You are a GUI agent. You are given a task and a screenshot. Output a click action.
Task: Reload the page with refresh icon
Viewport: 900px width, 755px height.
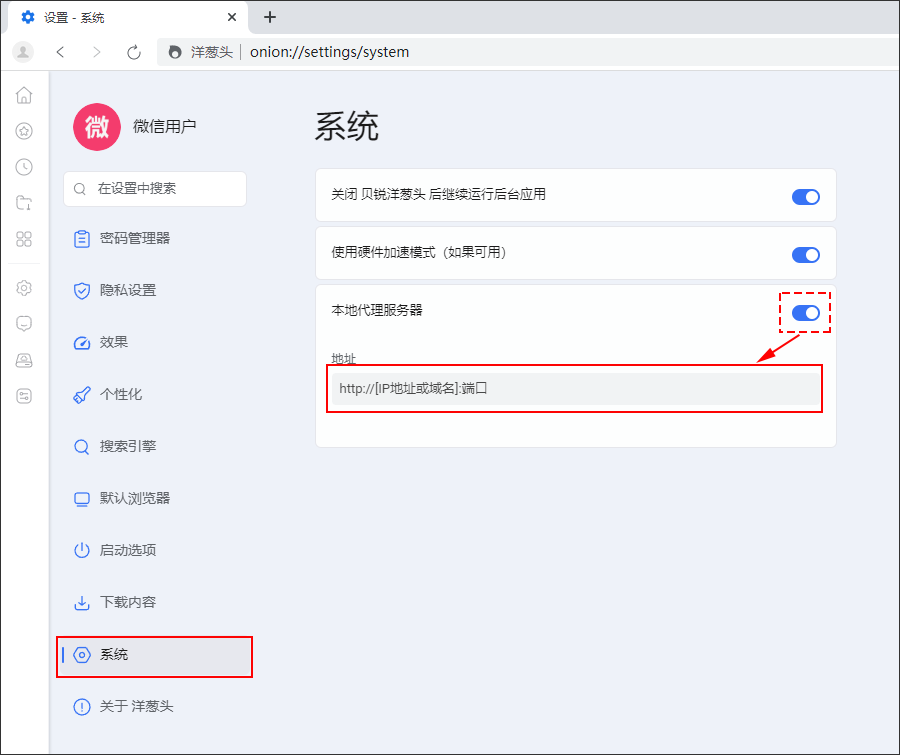click(x=134, y=52)
